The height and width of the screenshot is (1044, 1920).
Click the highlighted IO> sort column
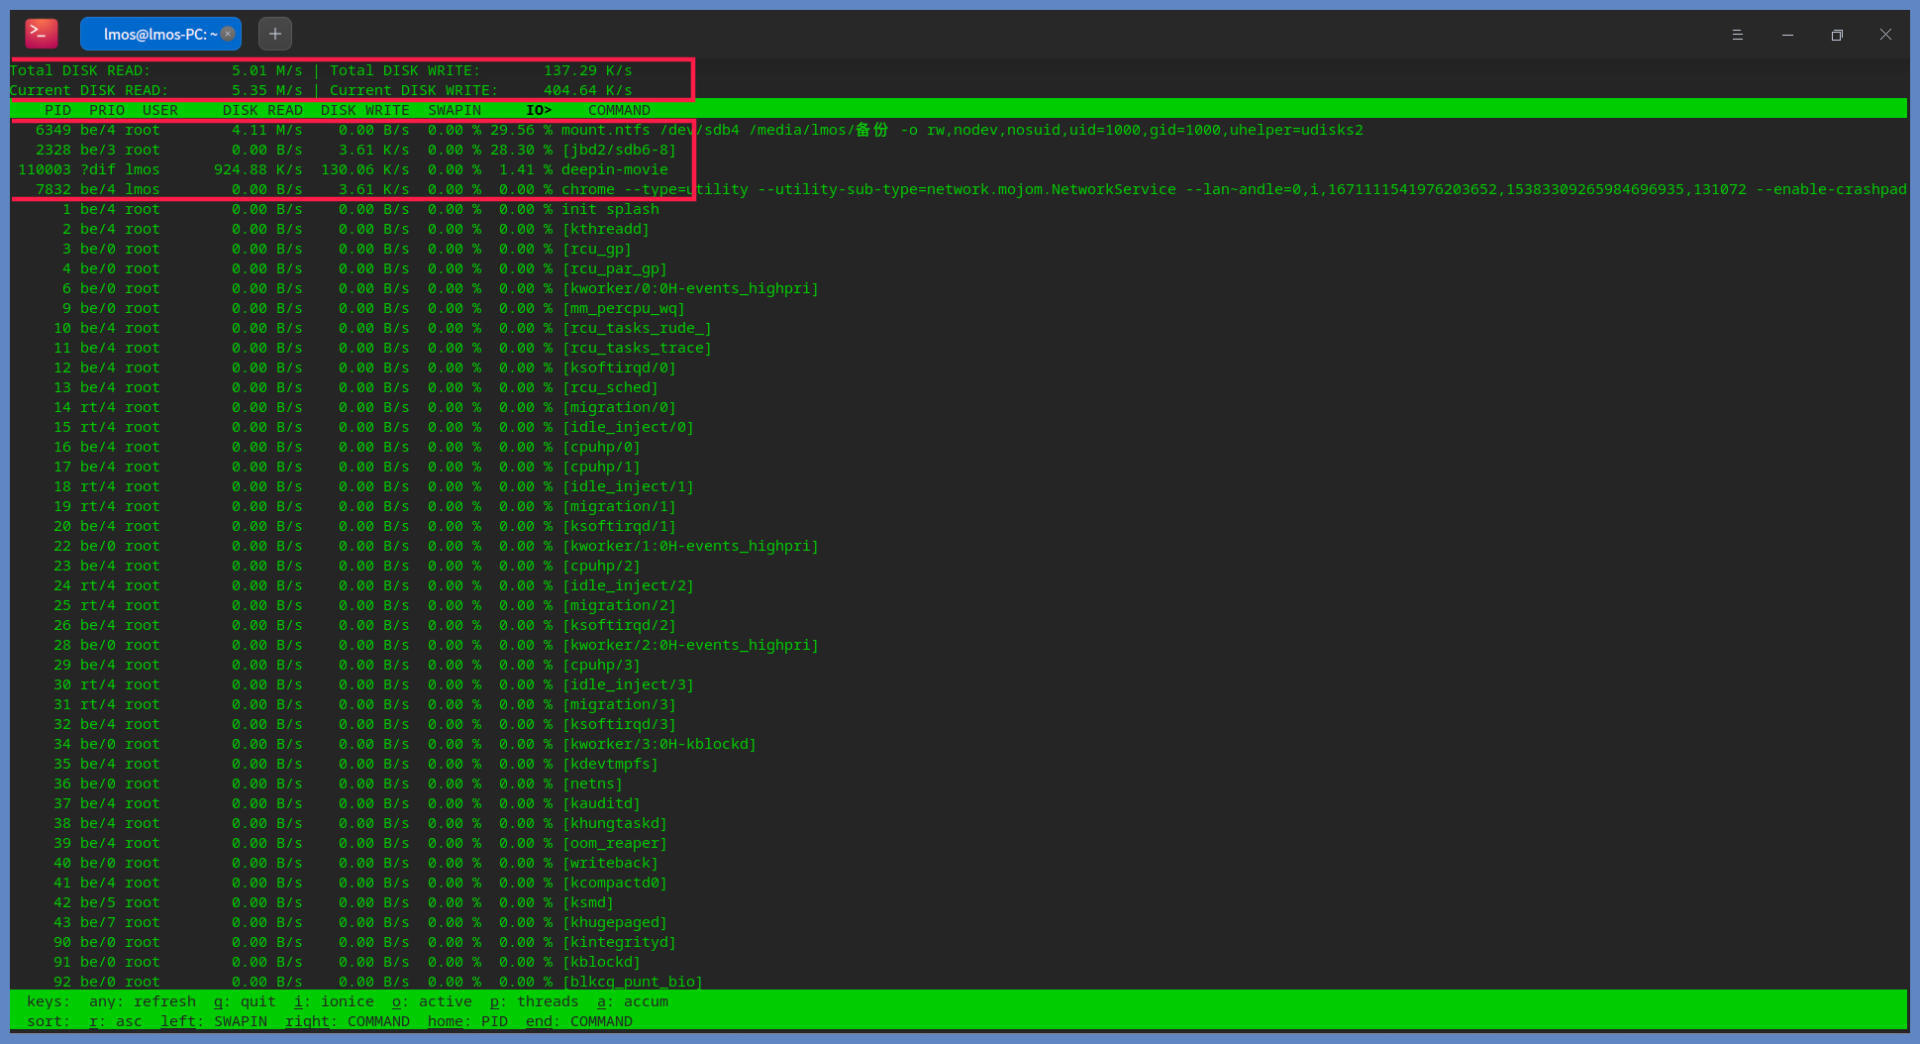click(538, 110)
